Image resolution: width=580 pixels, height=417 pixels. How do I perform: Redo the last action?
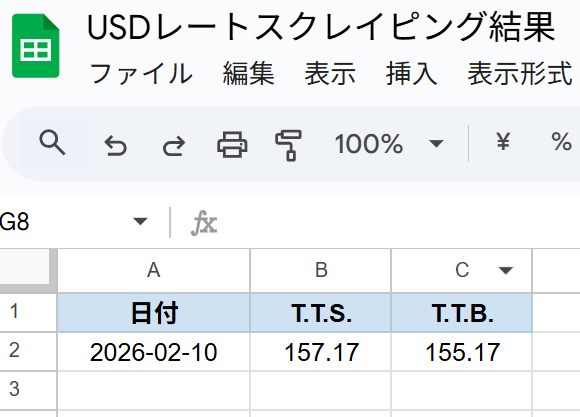(x=174, y=145)
